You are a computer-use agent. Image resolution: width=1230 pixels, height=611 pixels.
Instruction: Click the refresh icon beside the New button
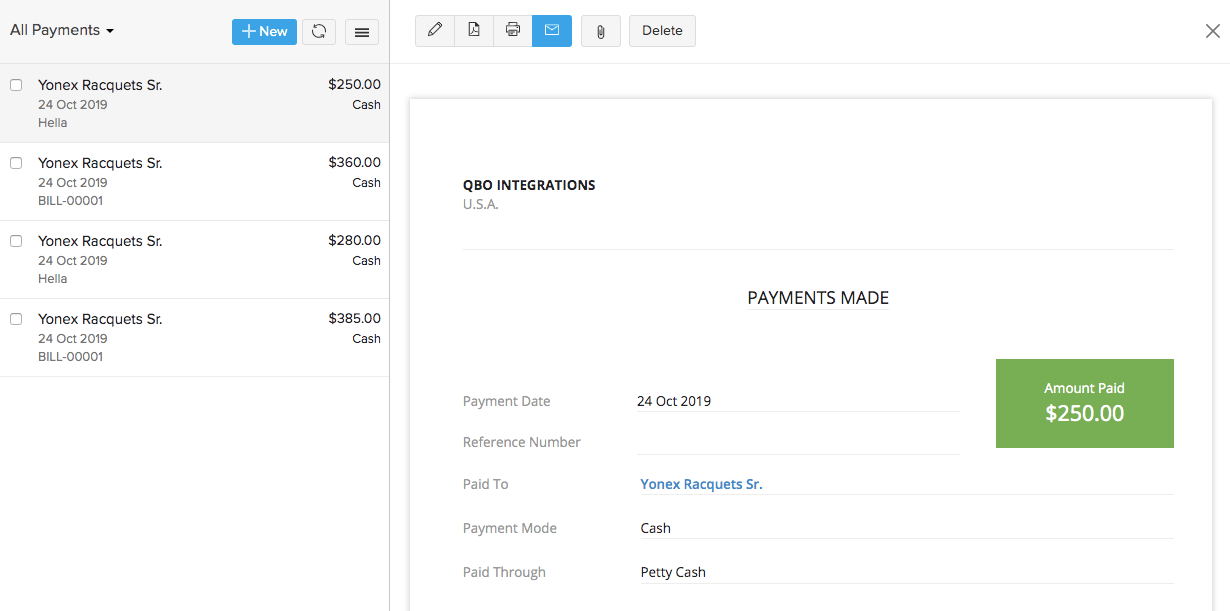(x=319, y=31)
